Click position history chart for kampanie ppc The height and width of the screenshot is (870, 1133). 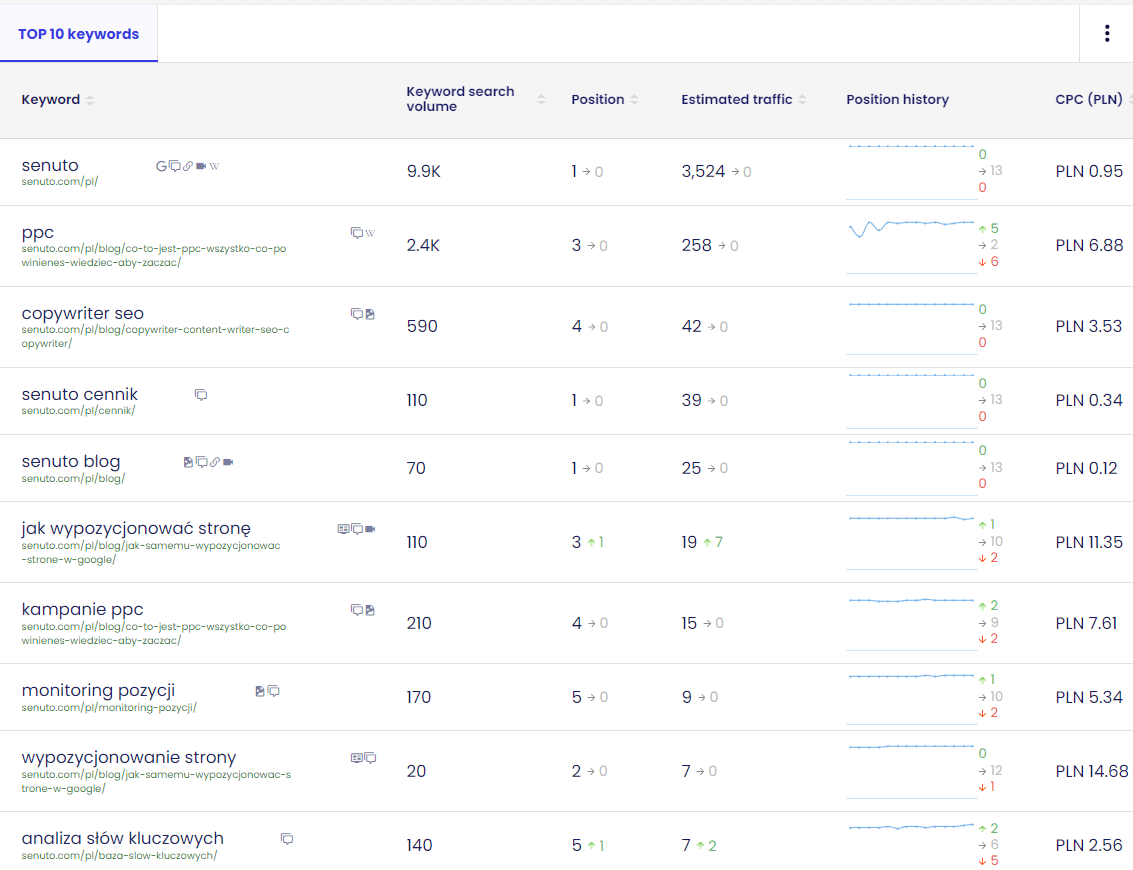[911, 623]
